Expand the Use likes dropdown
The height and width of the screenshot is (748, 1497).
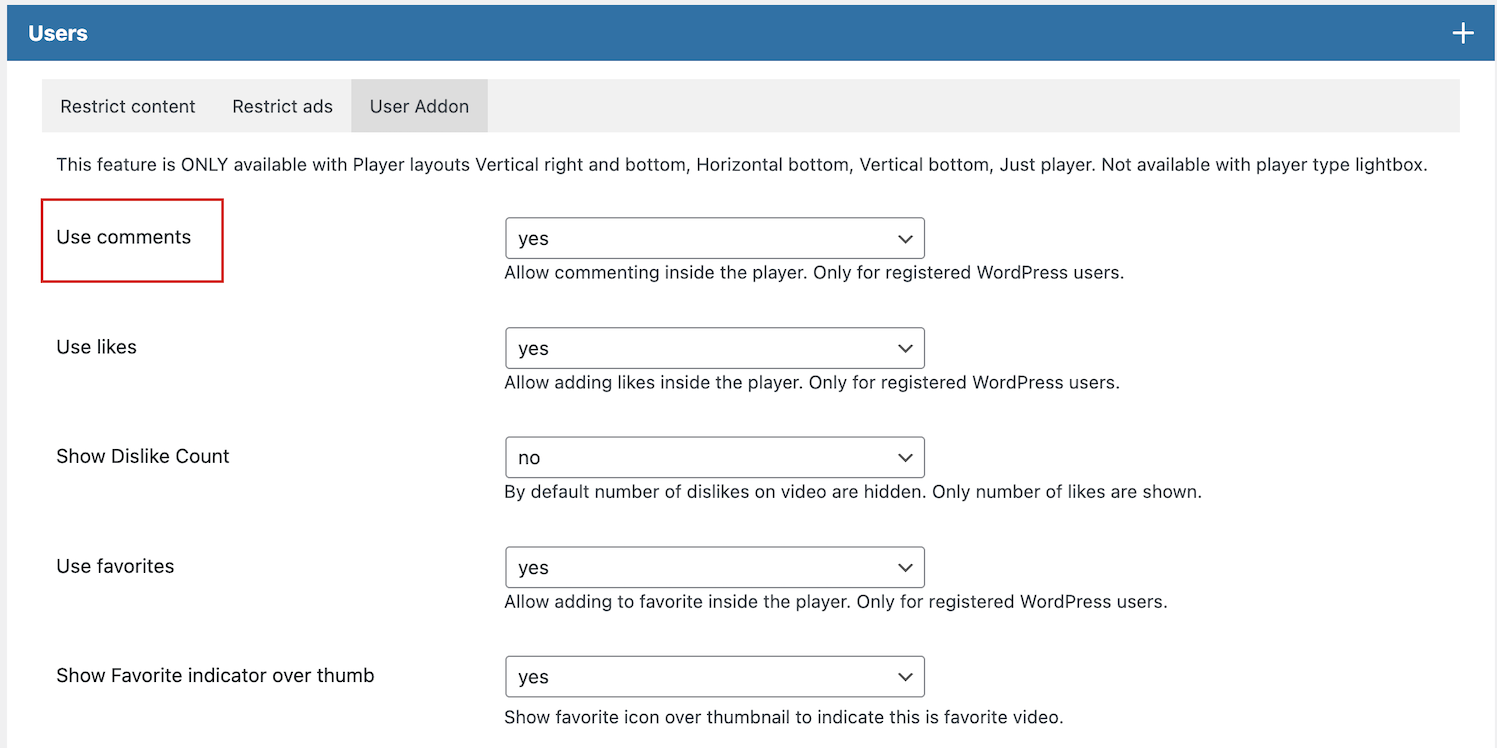pyautogui.click(x=714, y=348)
